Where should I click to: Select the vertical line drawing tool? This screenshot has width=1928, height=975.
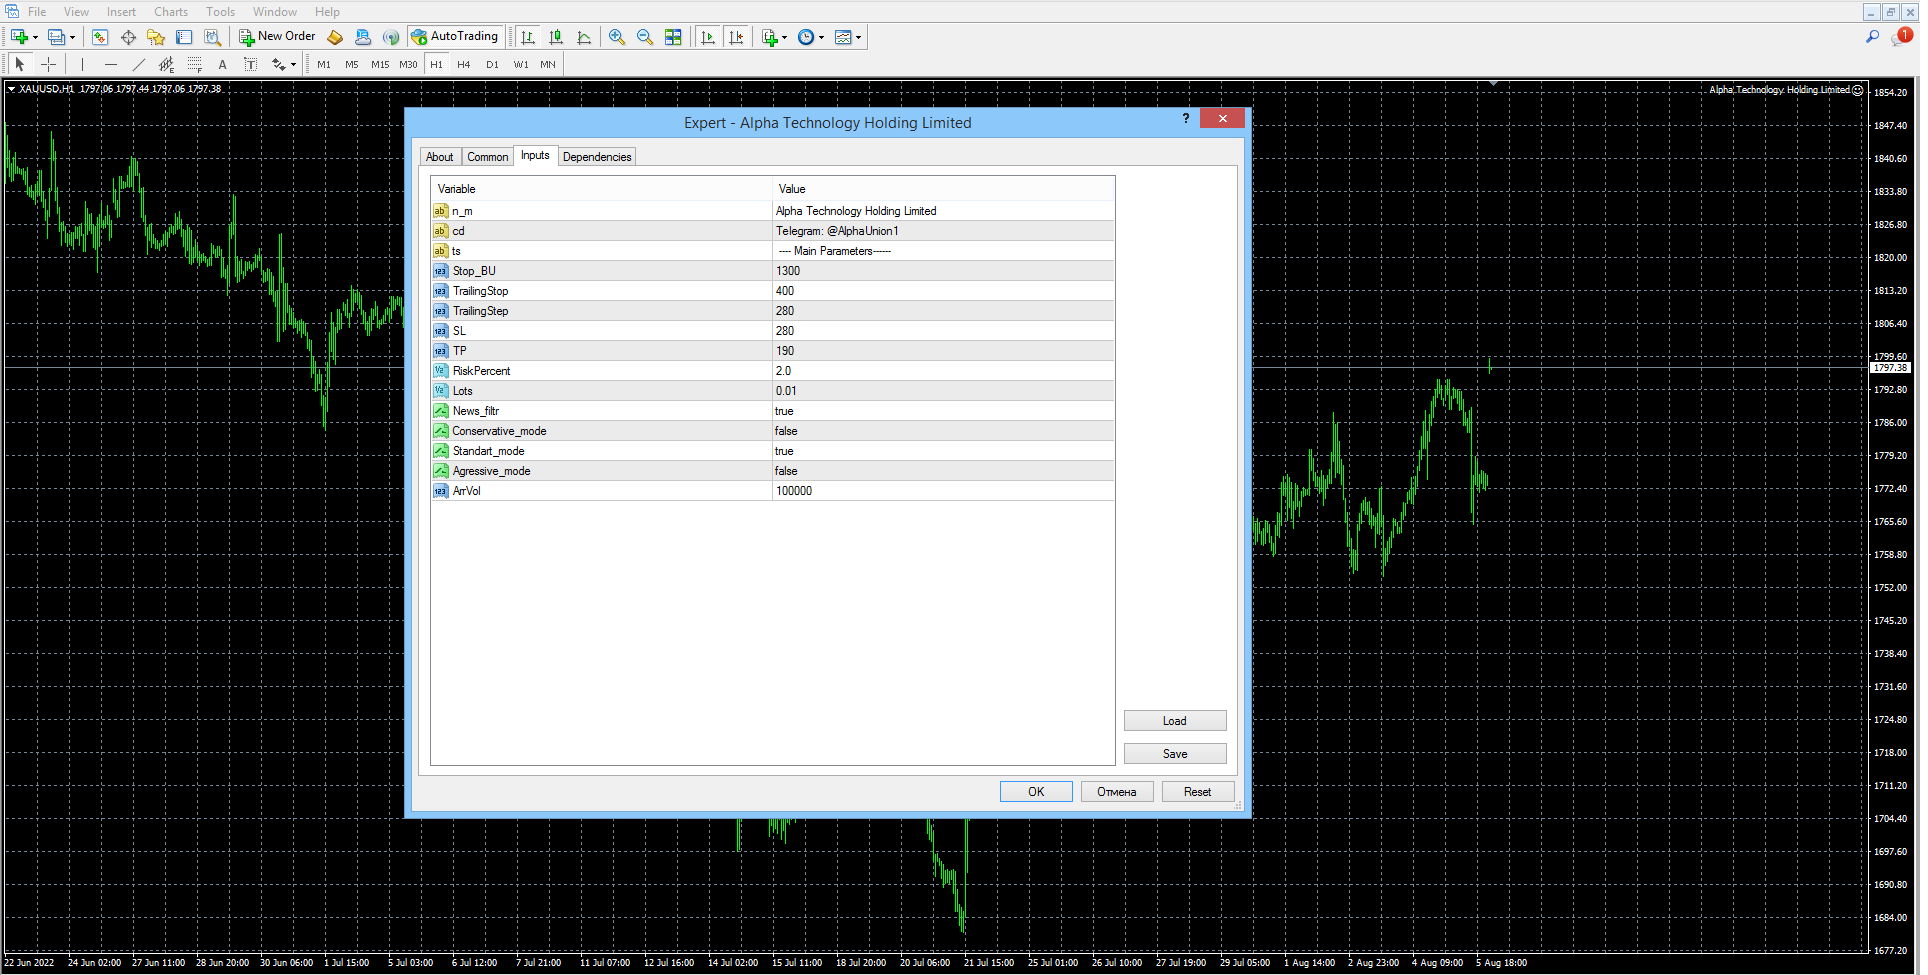pos(83,64)
